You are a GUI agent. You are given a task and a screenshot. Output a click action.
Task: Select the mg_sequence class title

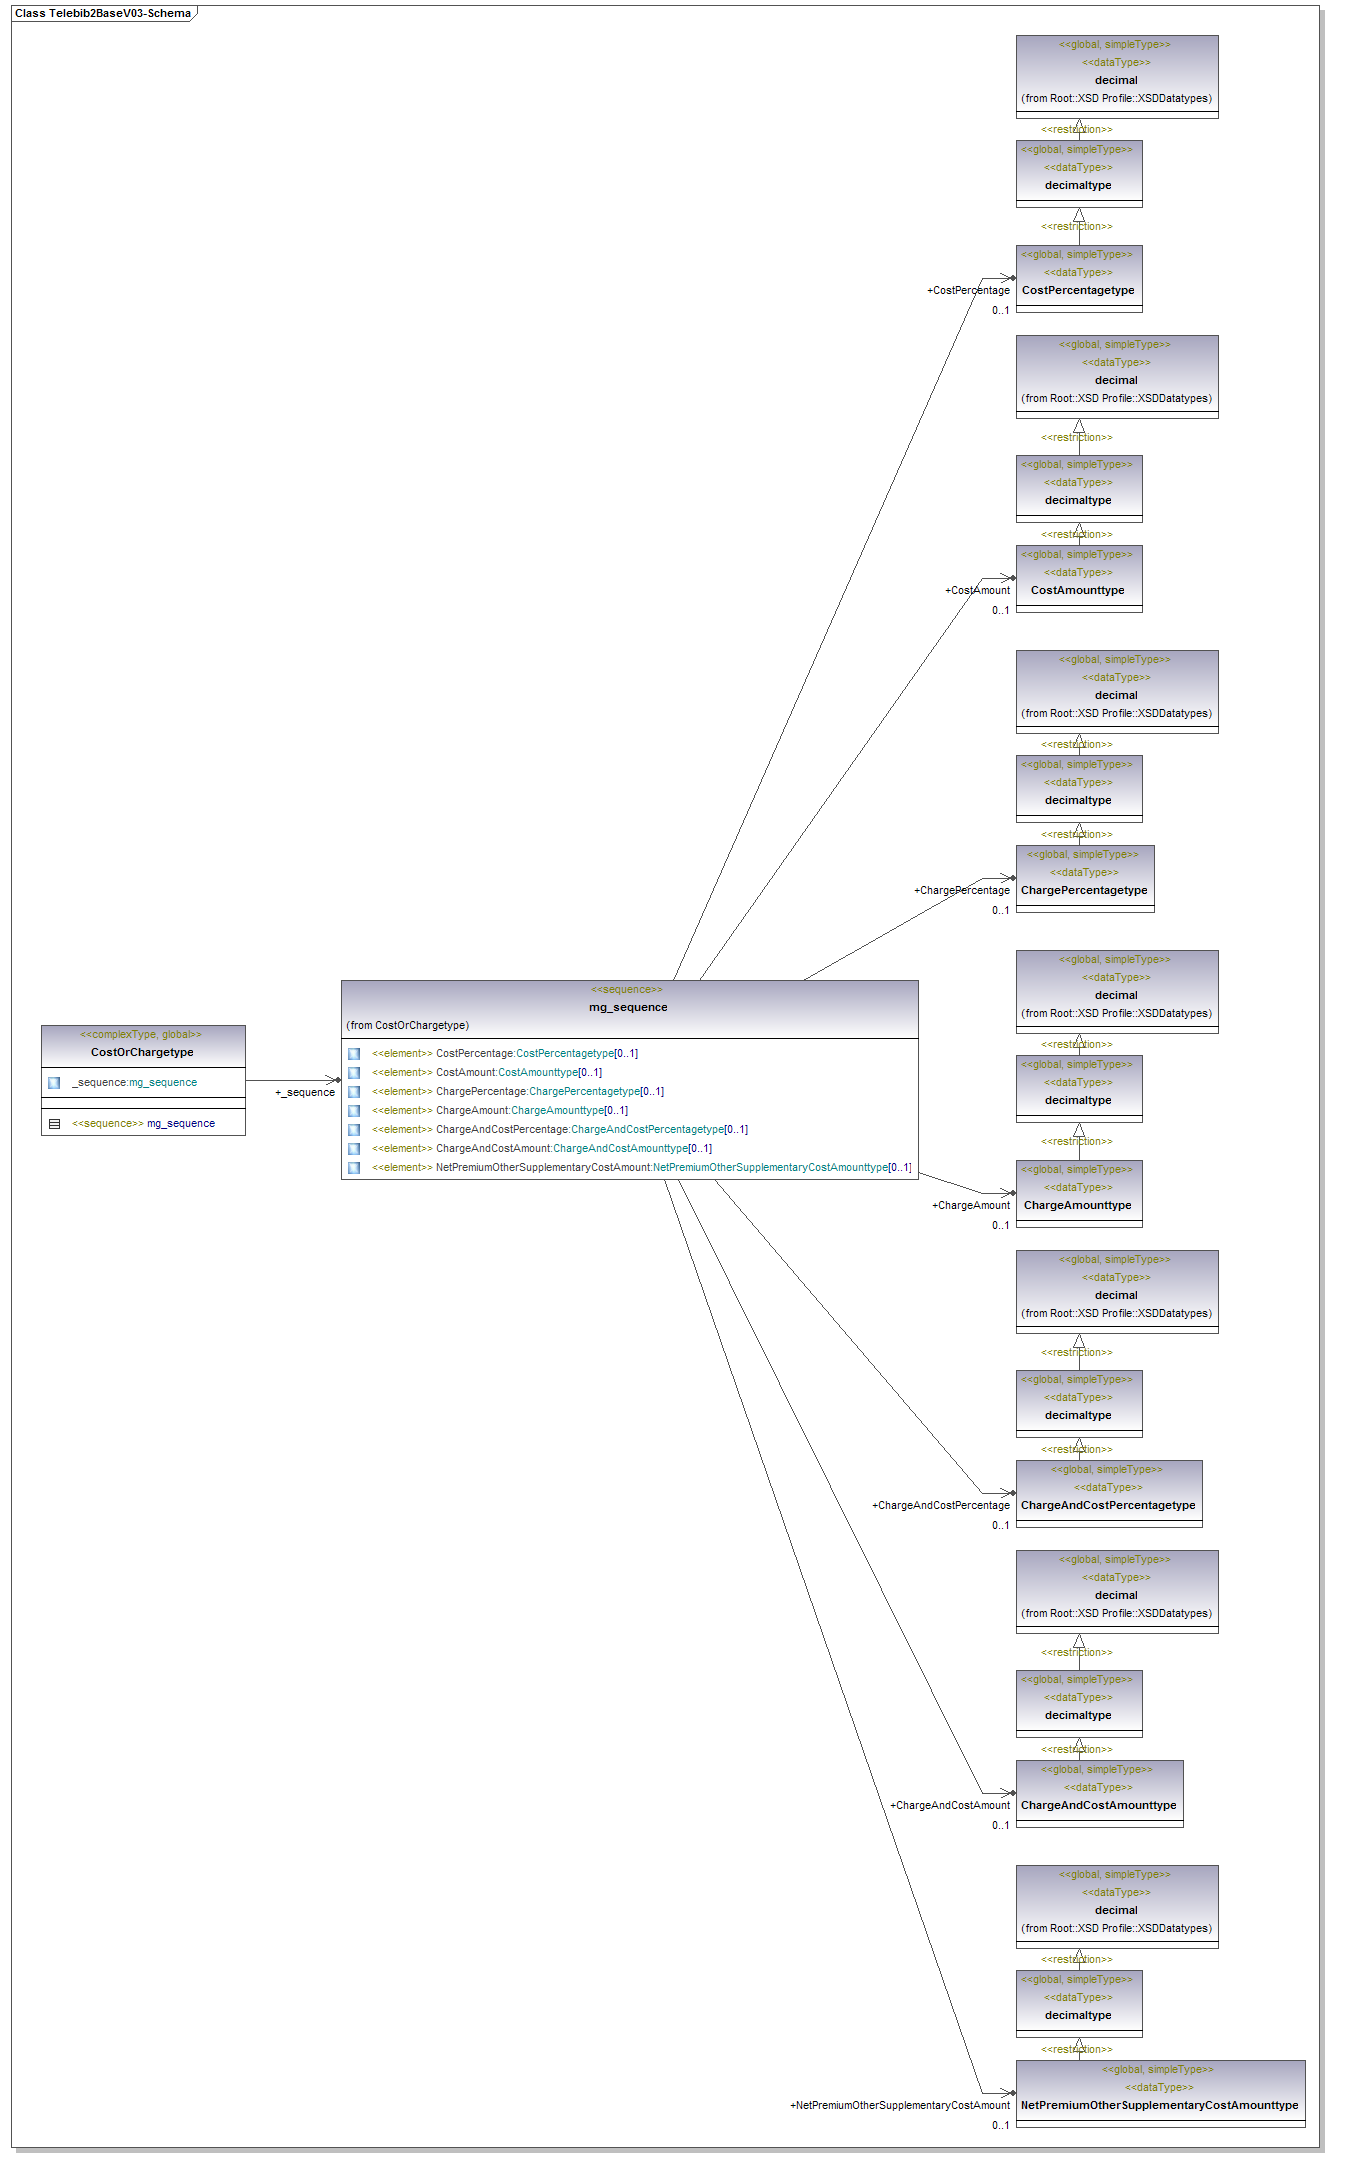(x=628, y=1007)
